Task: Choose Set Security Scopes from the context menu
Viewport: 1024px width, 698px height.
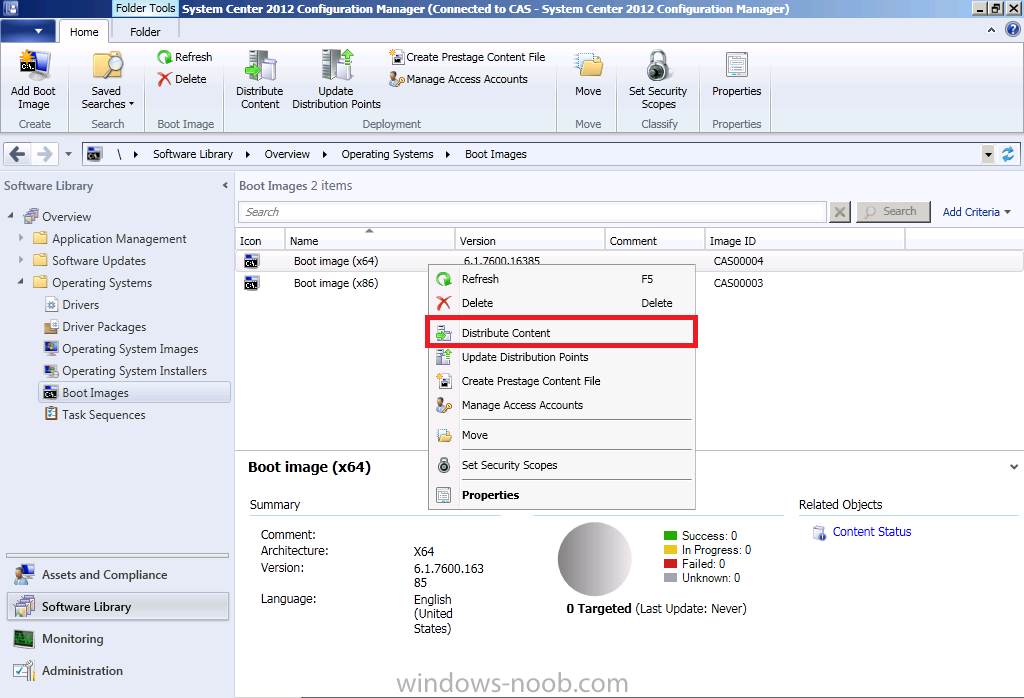Action: click(562, 466)
